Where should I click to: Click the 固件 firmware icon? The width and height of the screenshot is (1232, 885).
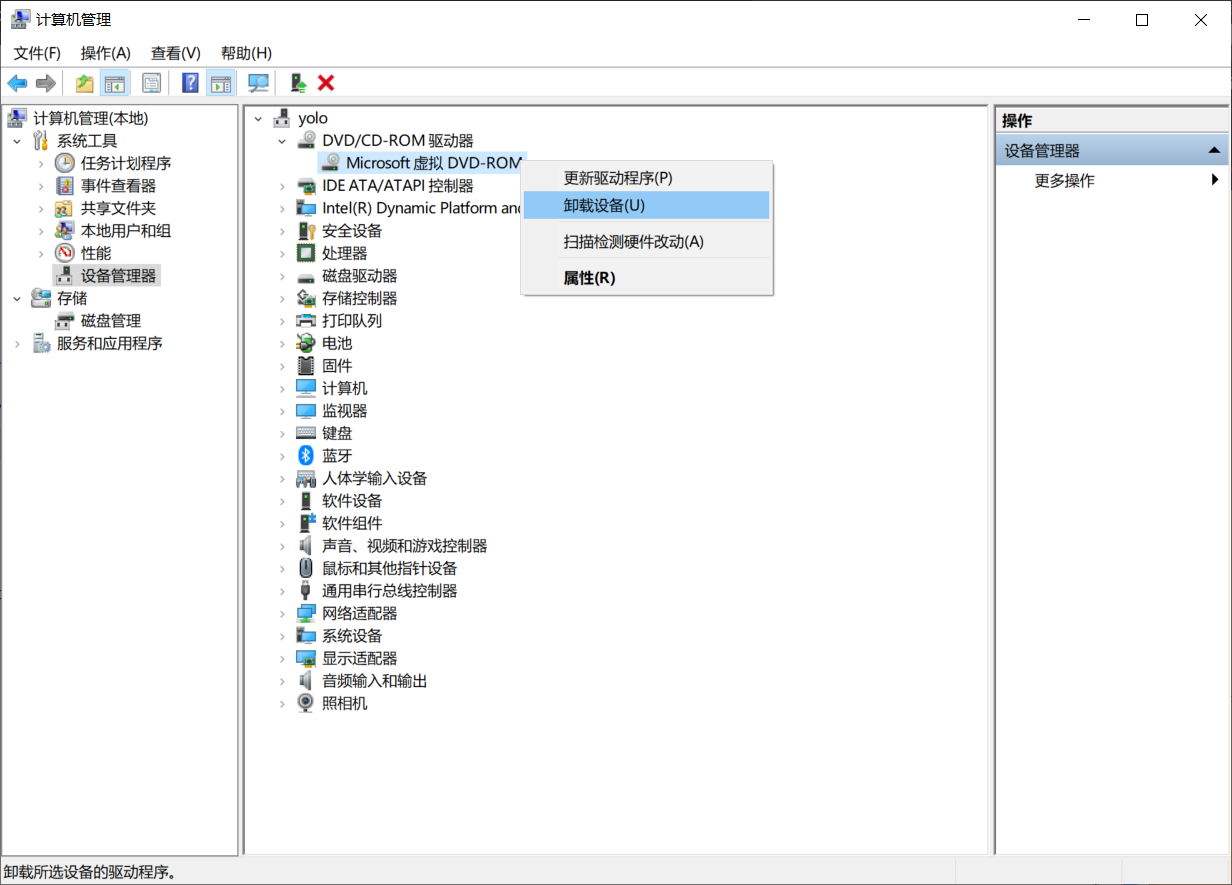click(306, 366)
